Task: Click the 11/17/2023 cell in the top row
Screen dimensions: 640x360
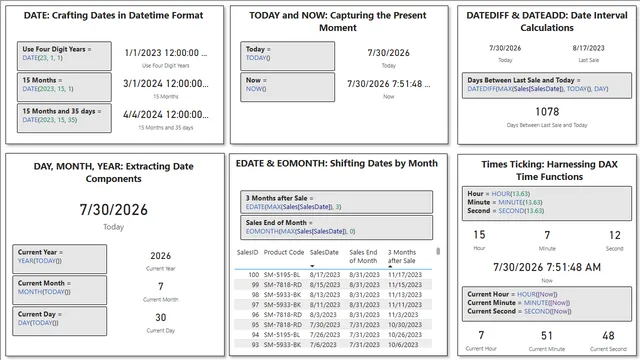Action: (405, 275)
